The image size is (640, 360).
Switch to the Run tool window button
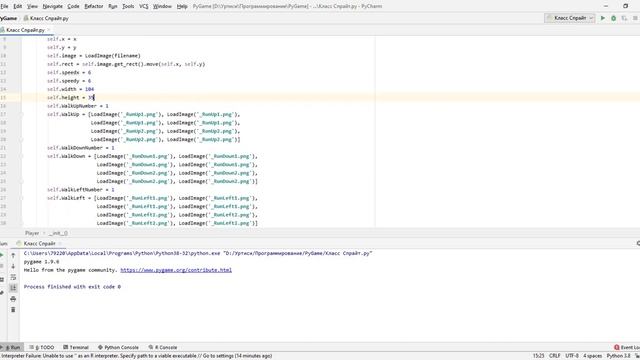[x=11, y=347]
